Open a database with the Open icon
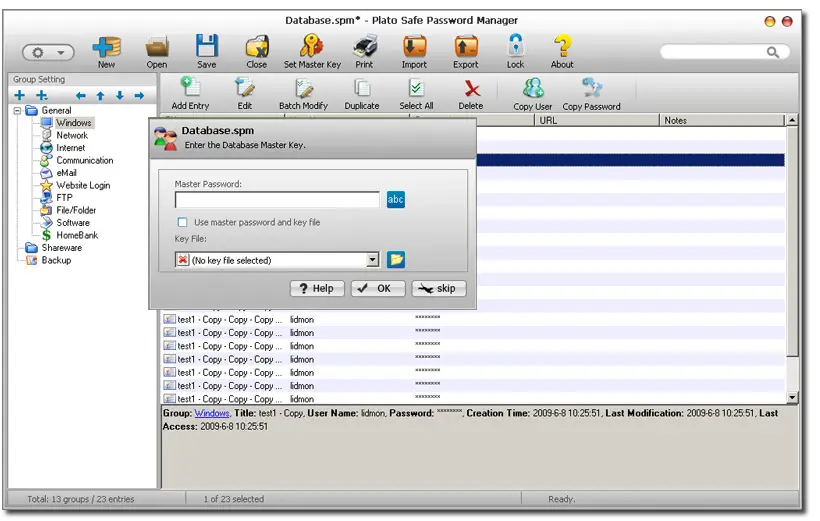Image resolution: width=820 pixels, height=521 pixels. coord(157,51)
